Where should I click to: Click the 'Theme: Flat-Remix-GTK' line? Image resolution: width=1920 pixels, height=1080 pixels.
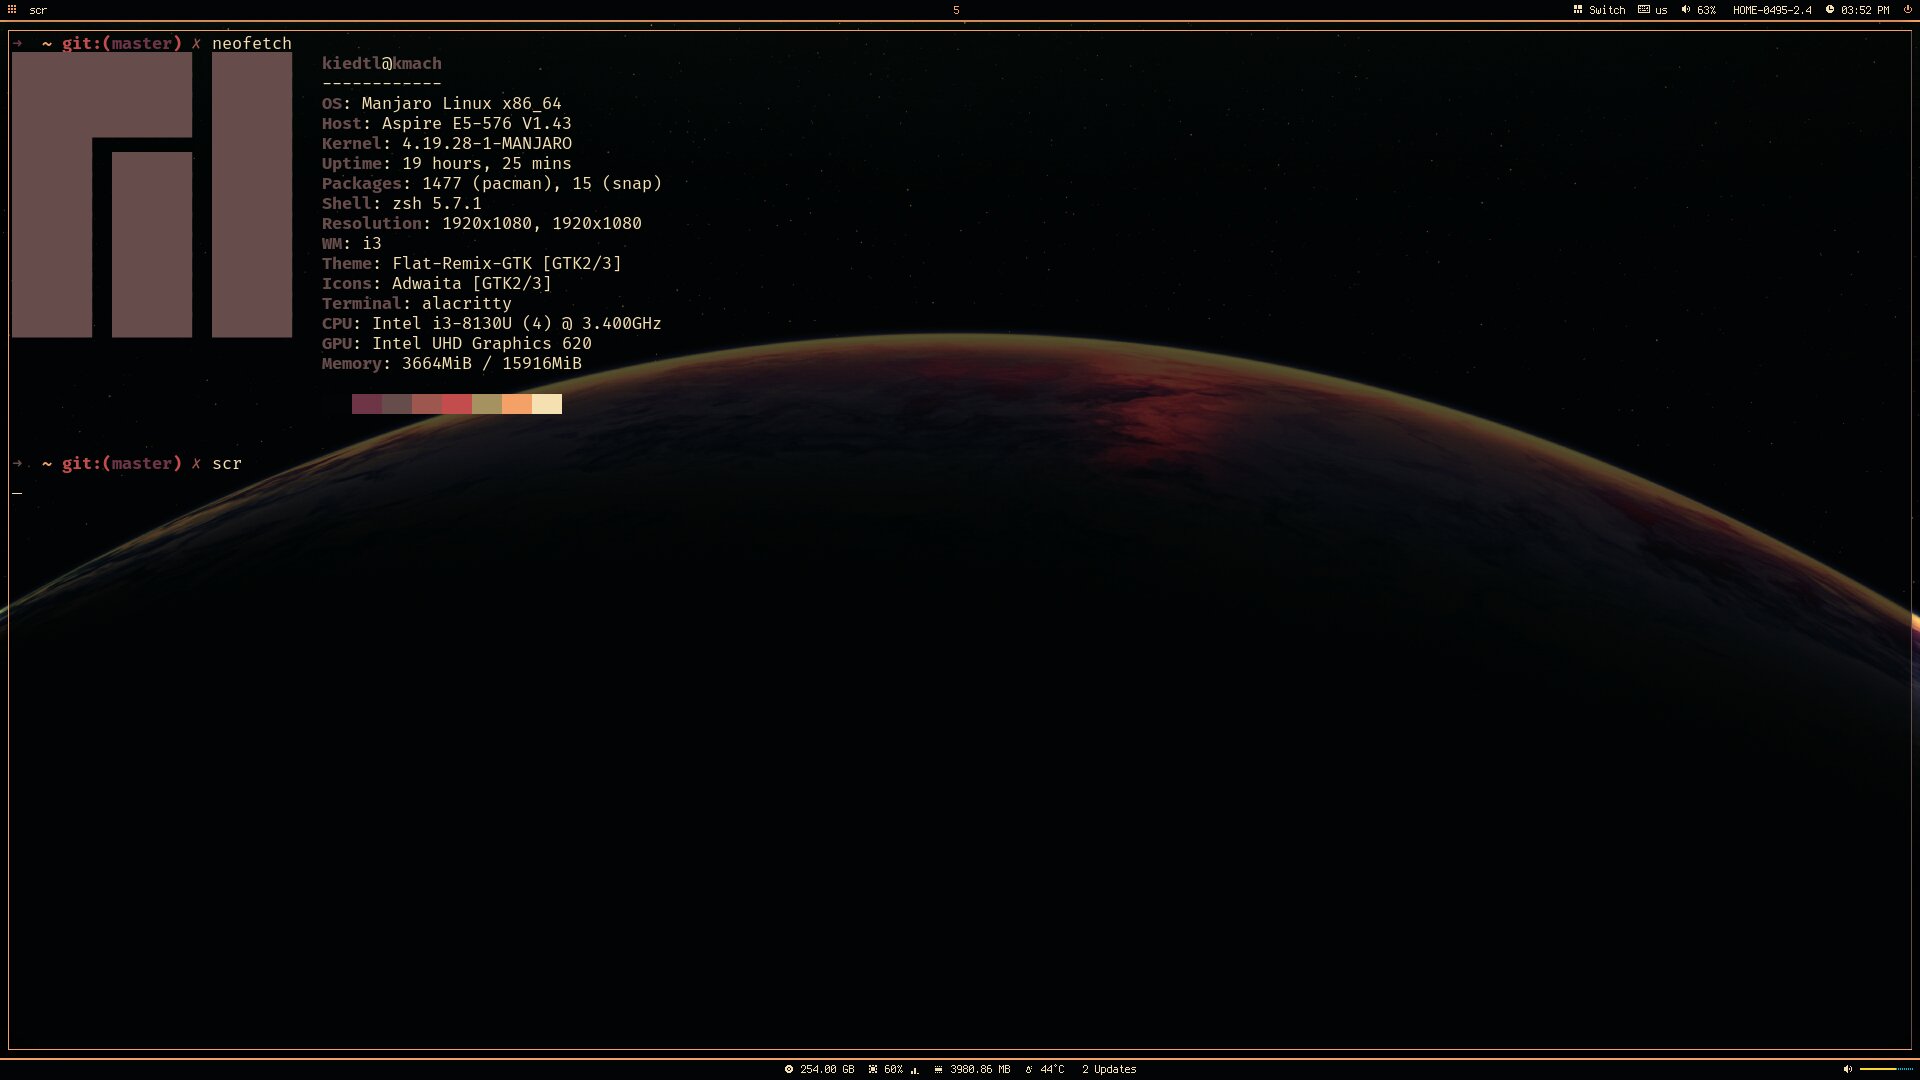click(x=472, y=263)
